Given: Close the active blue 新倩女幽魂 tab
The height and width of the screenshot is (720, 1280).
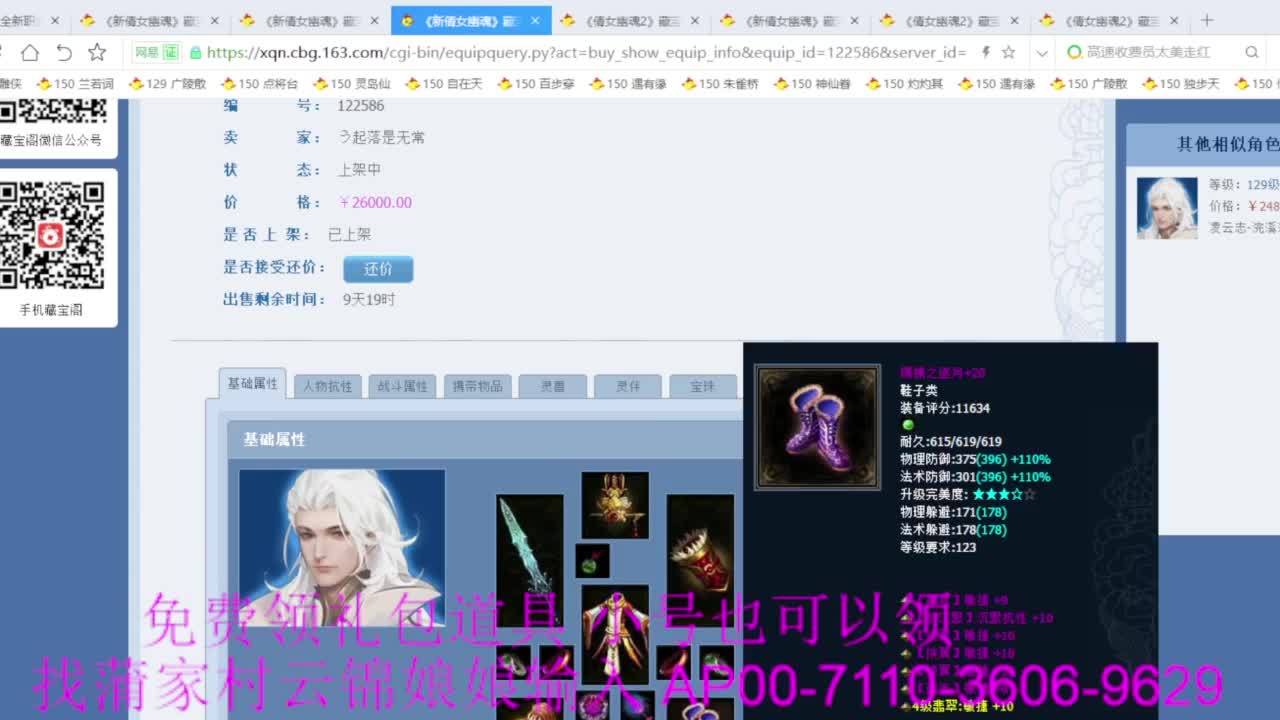Looking at the screenshot, I should point(535,21).
